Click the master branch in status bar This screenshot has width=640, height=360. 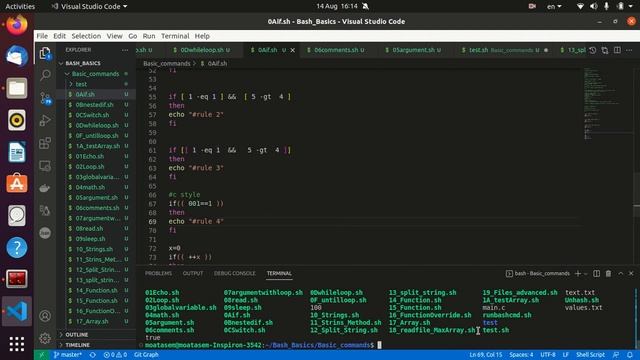tap(67, 355)
